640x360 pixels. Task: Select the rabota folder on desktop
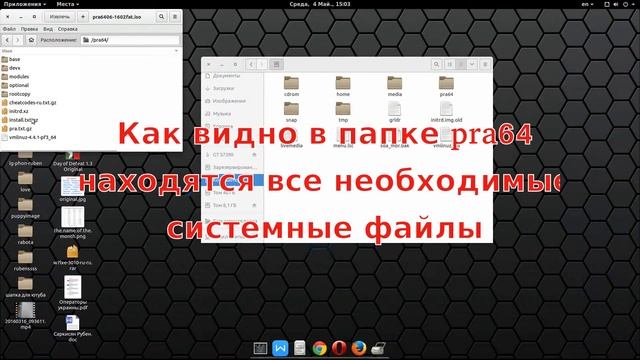(25, 235)
